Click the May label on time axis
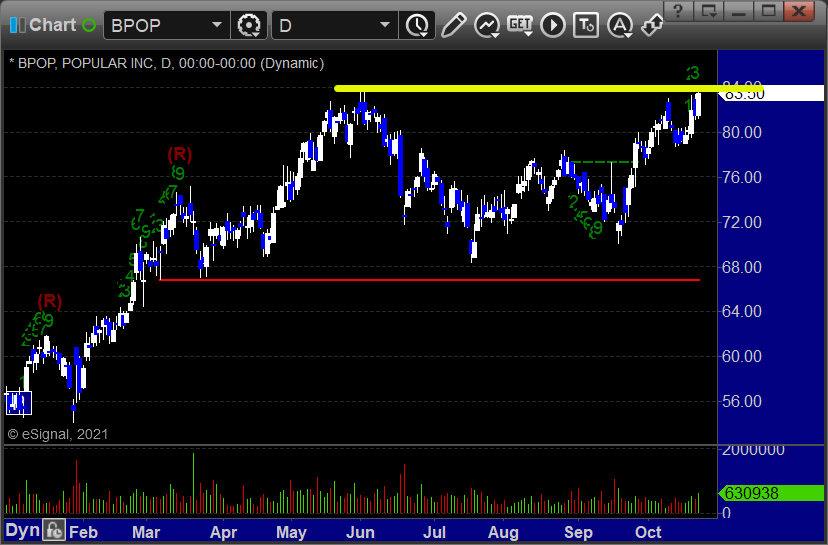The width and height of the screenshot is (828, 545). (291, 532)
